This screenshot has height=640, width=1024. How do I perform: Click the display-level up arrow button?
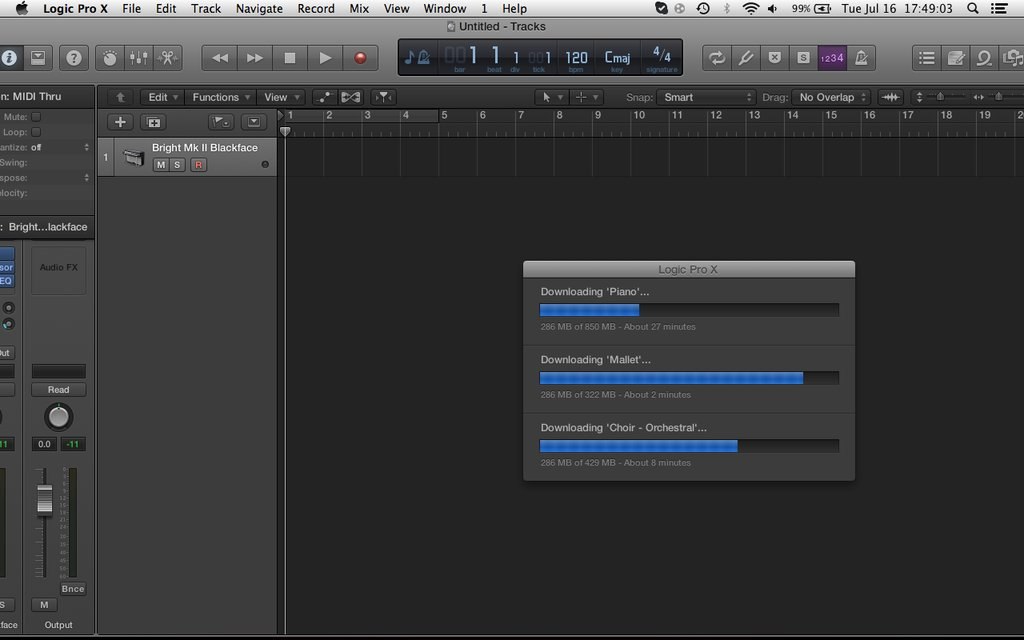(120, 97)
